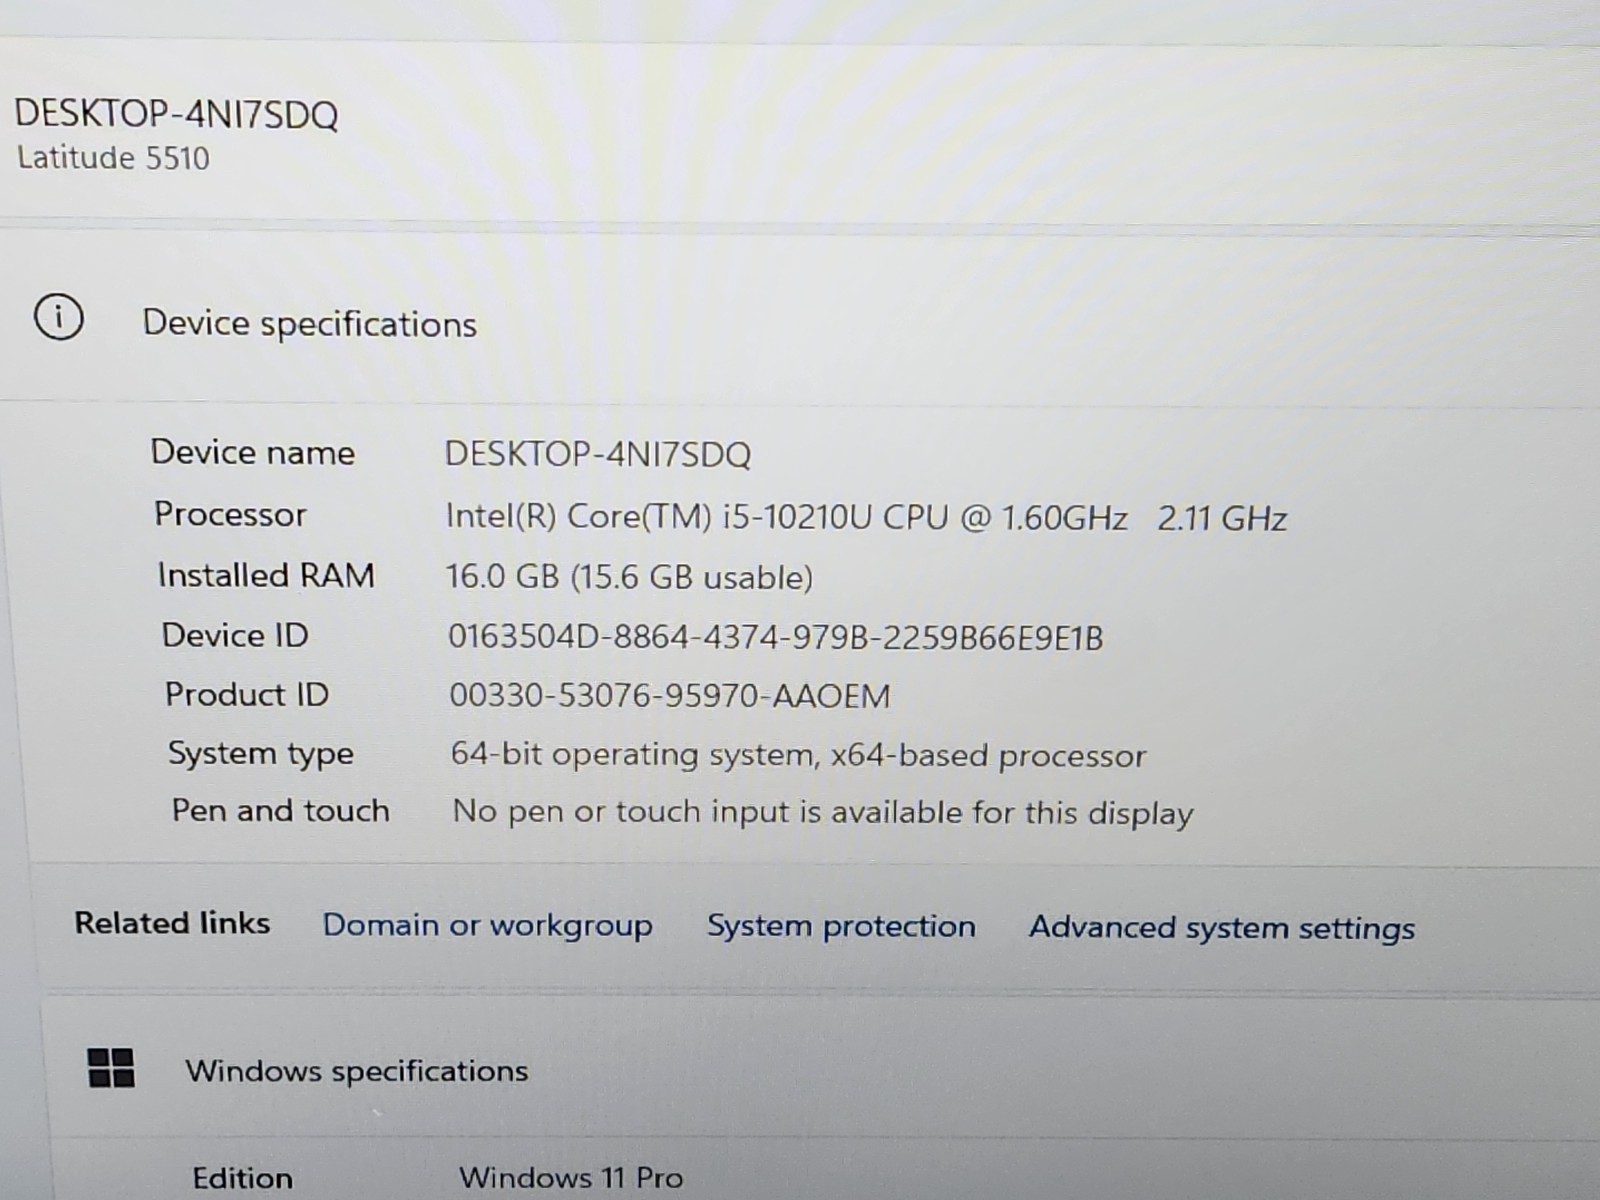This screenshot has height=1200, width=1600.
Task: Select the Device name value DESKTOP-4NI7SDQ
Action: pos(597,455)
